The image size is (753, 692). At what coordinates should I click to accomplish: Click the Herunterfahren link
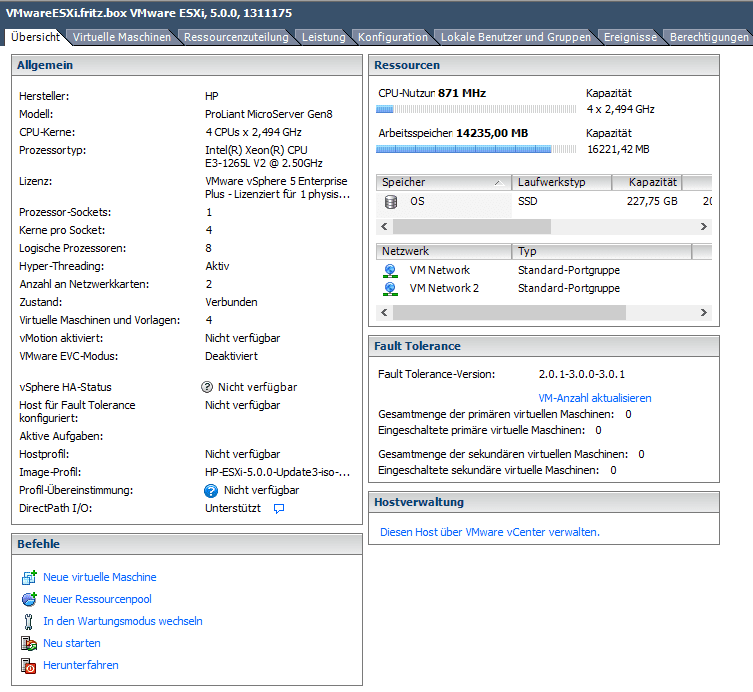(x=81, y=666)
